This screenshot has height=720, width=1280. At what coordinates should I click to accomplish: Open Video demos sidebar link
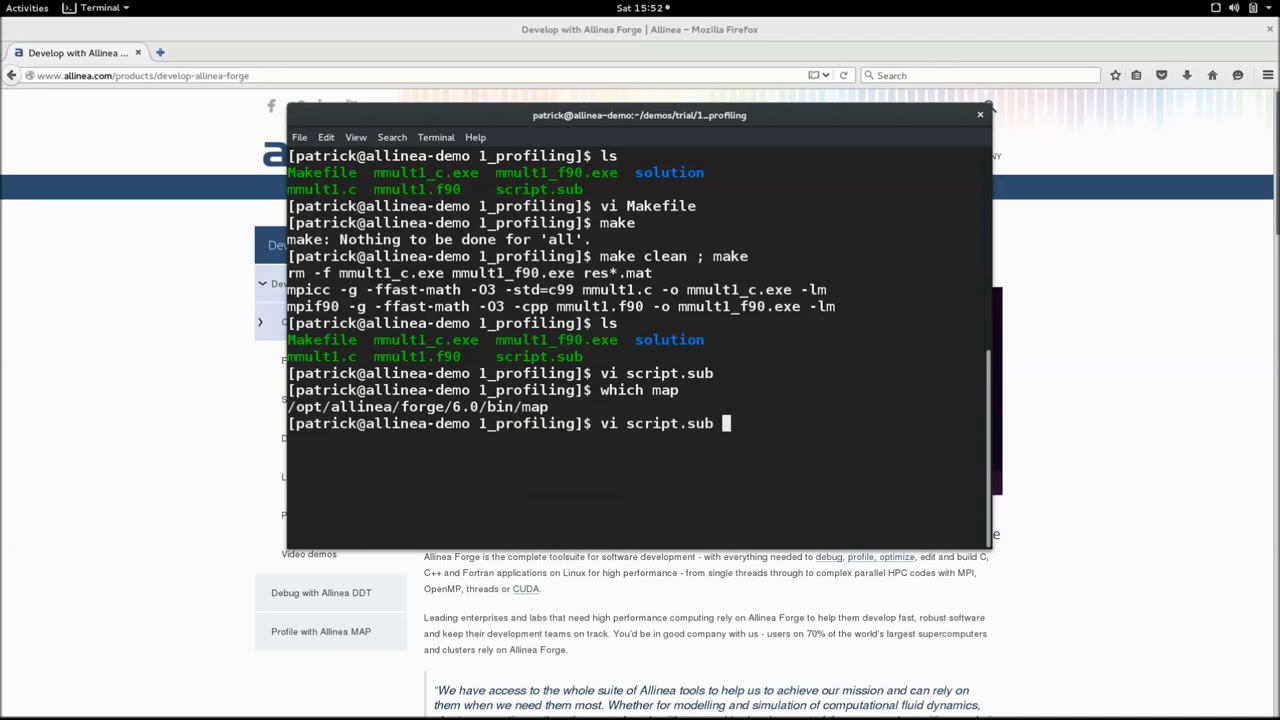tap(309, 554)
